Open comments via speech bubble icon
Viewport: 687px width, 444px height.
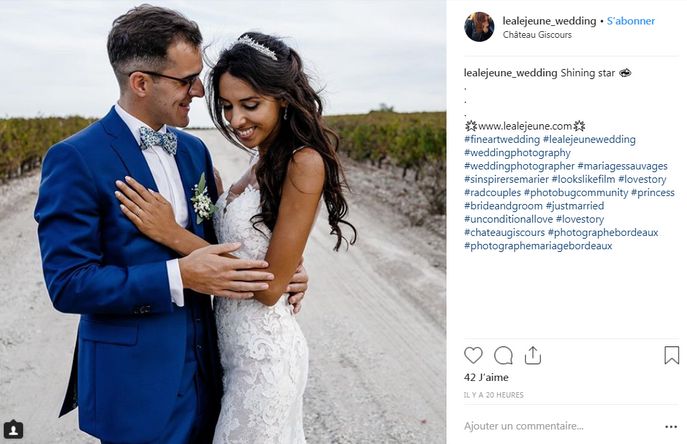[x=503, y=355]
